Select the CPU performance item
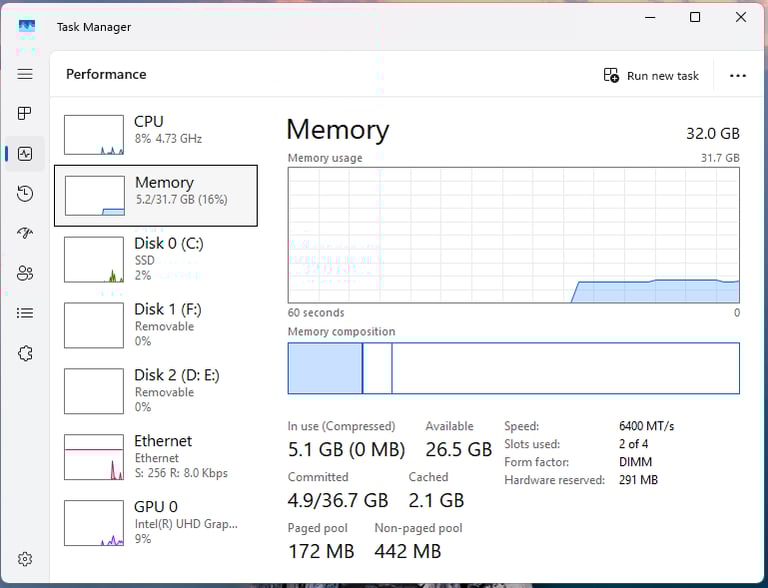 [156, 135]
